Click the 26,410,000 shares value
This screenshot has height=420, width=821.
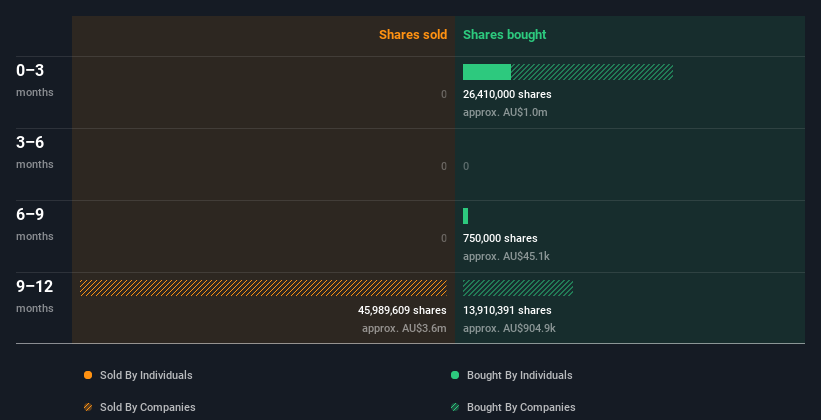[x=507, y=94]
